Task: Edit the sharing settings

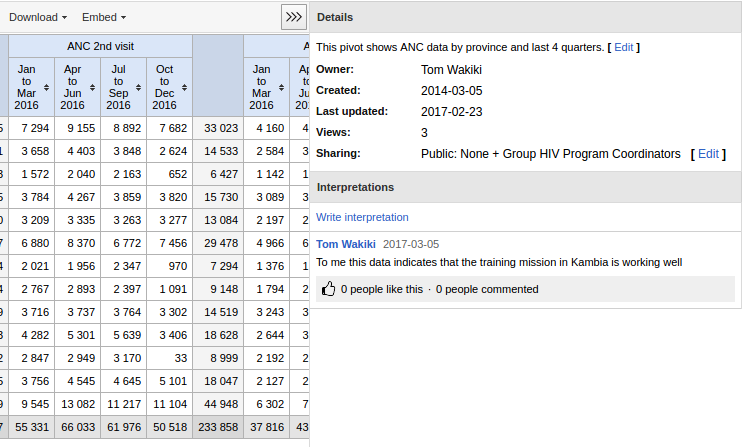Action: 707,153
